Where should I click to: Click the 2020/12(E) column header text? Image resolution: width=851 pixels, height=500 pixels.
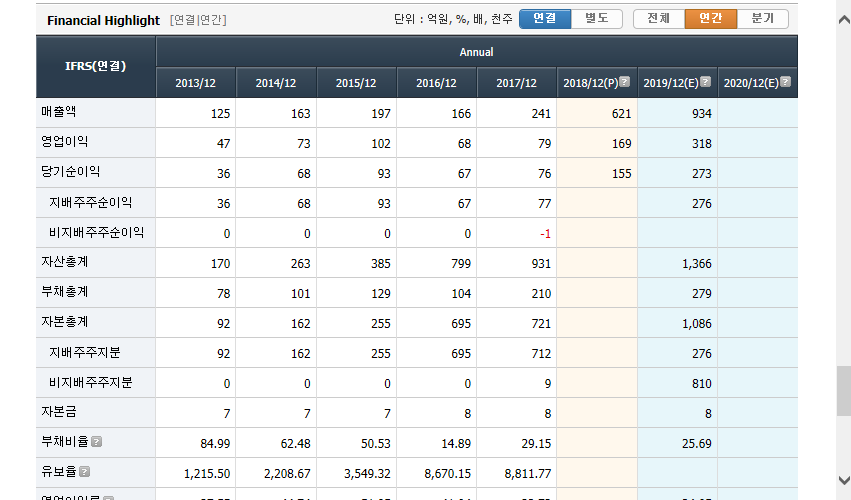coord(751,83)
